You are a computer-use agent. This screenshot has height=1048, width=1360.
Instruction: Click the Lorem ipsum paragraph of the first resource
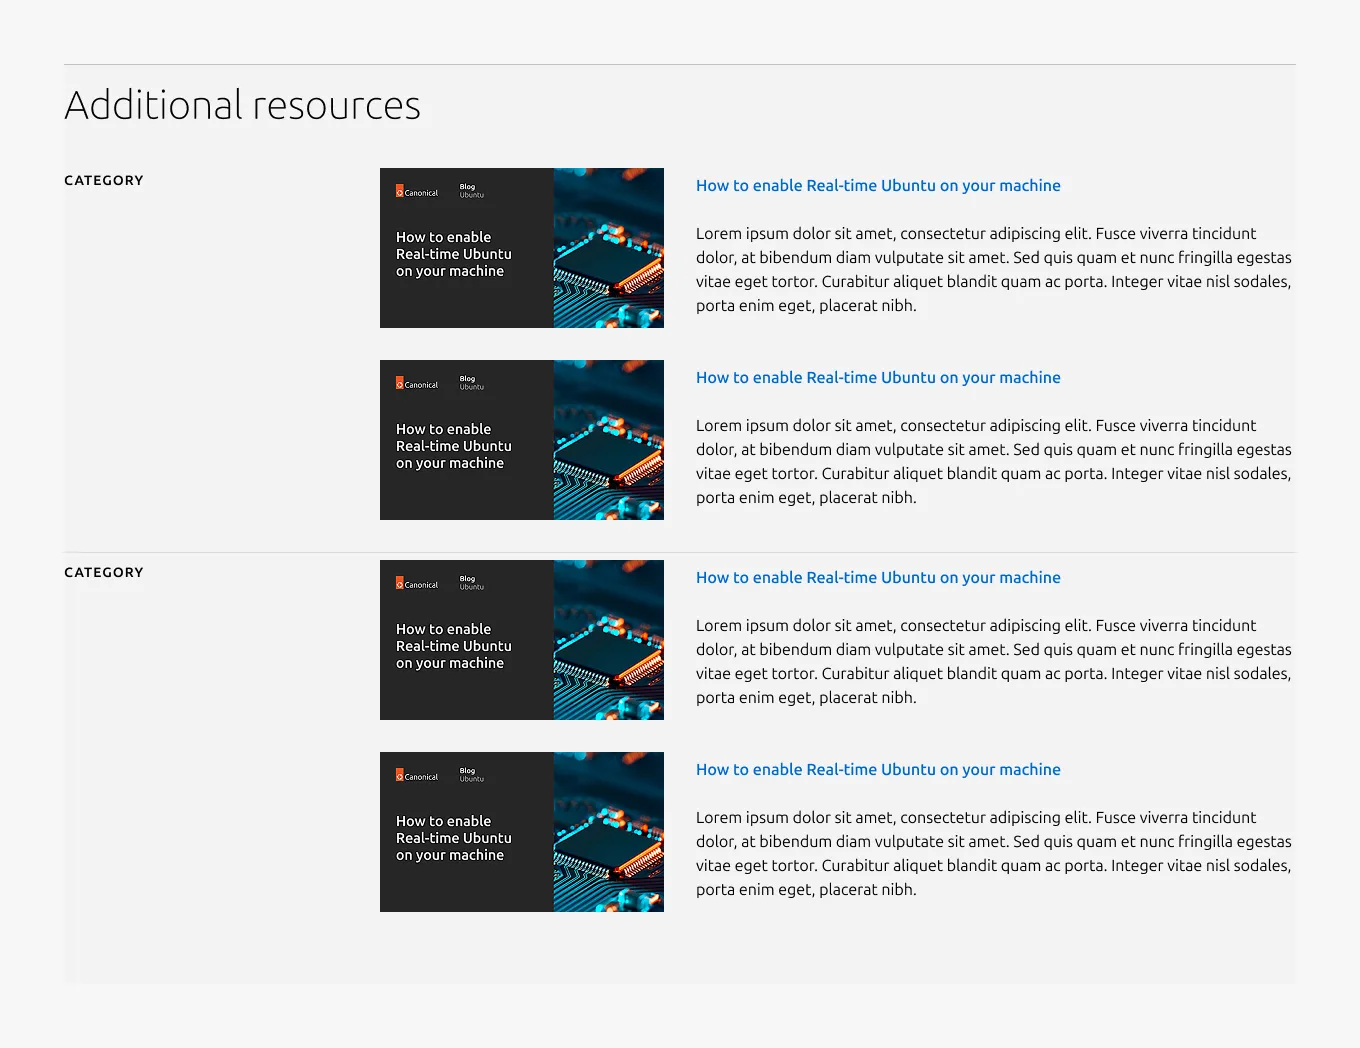(994, 270)
